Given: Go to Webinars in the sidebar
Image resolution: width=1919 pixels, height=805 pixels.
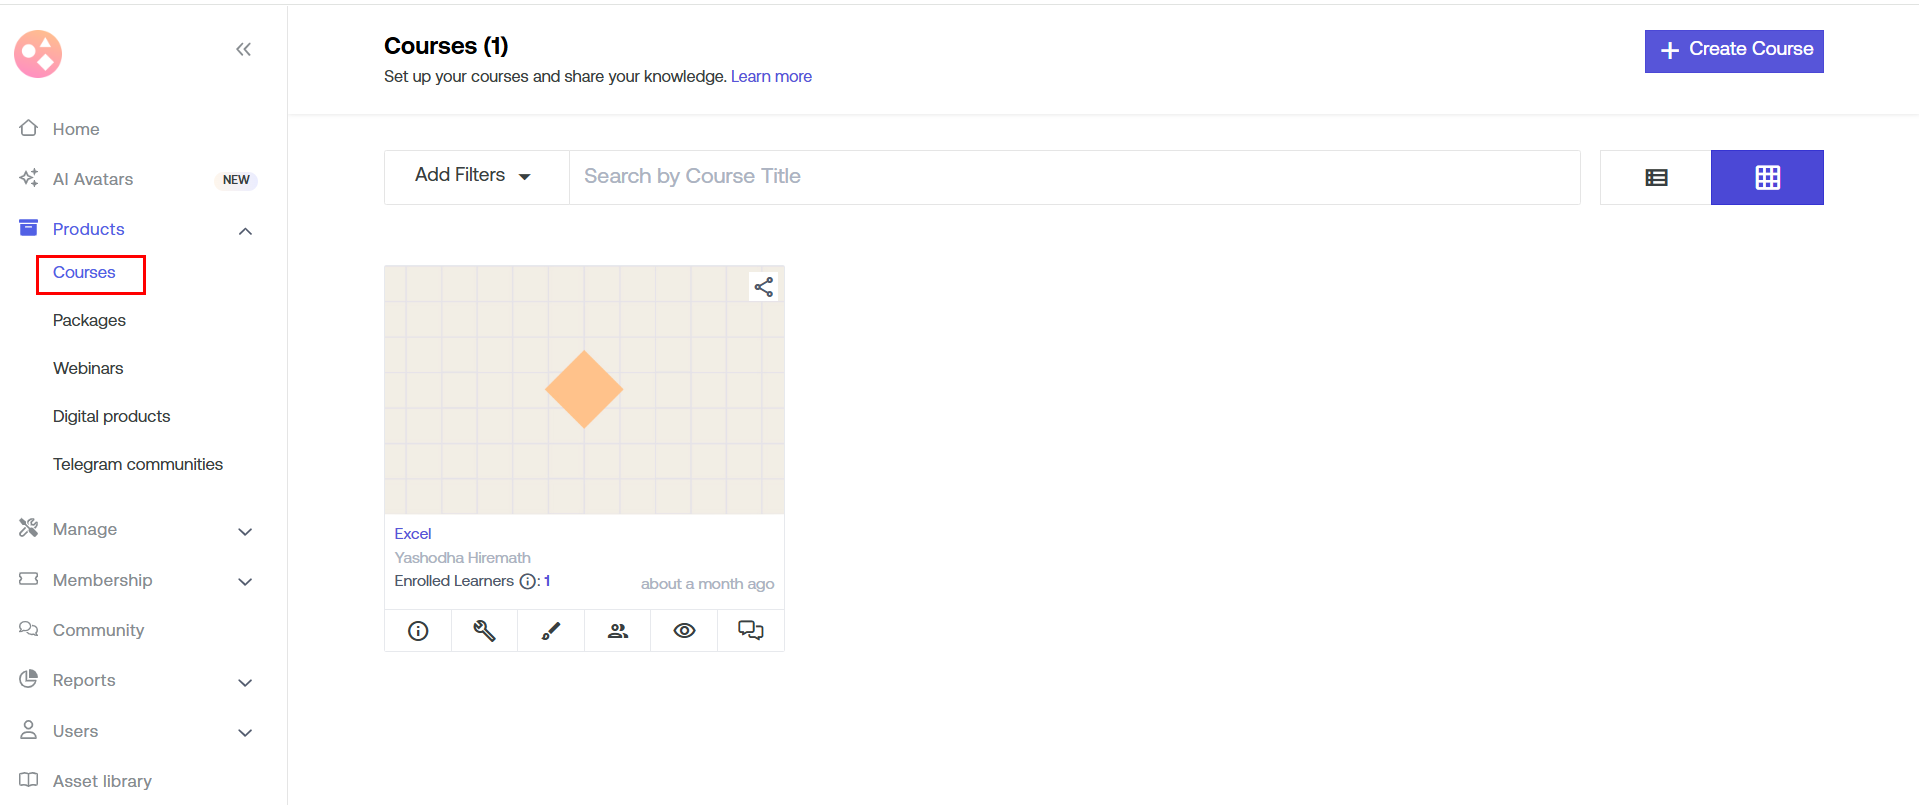Looking at the screenshot, I should pos(88,368).
